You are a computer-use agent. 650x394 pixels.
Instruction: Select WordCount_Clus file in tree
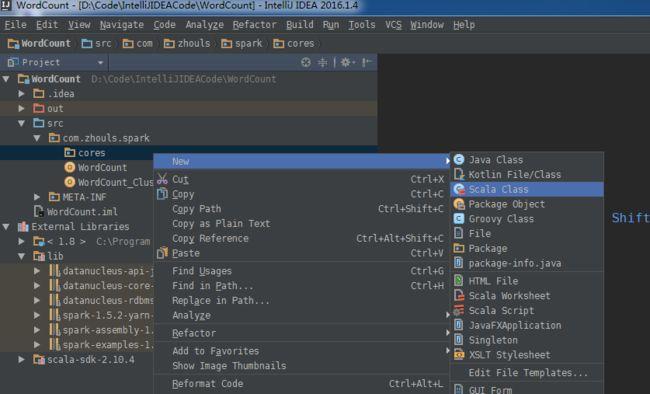pyautogui.click(x=109, y=182)
